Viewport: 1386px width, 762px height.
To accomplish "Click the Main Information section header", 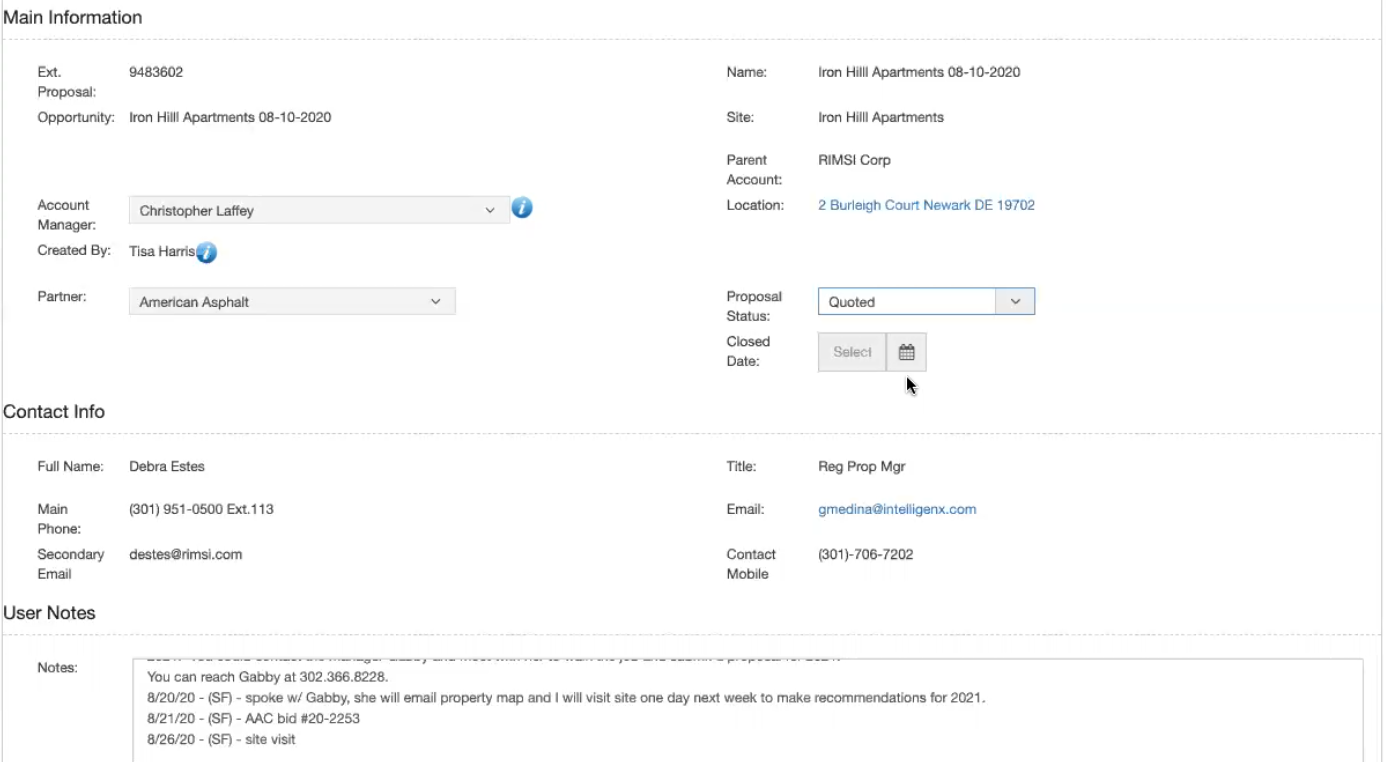I will (x=72, y=18).
